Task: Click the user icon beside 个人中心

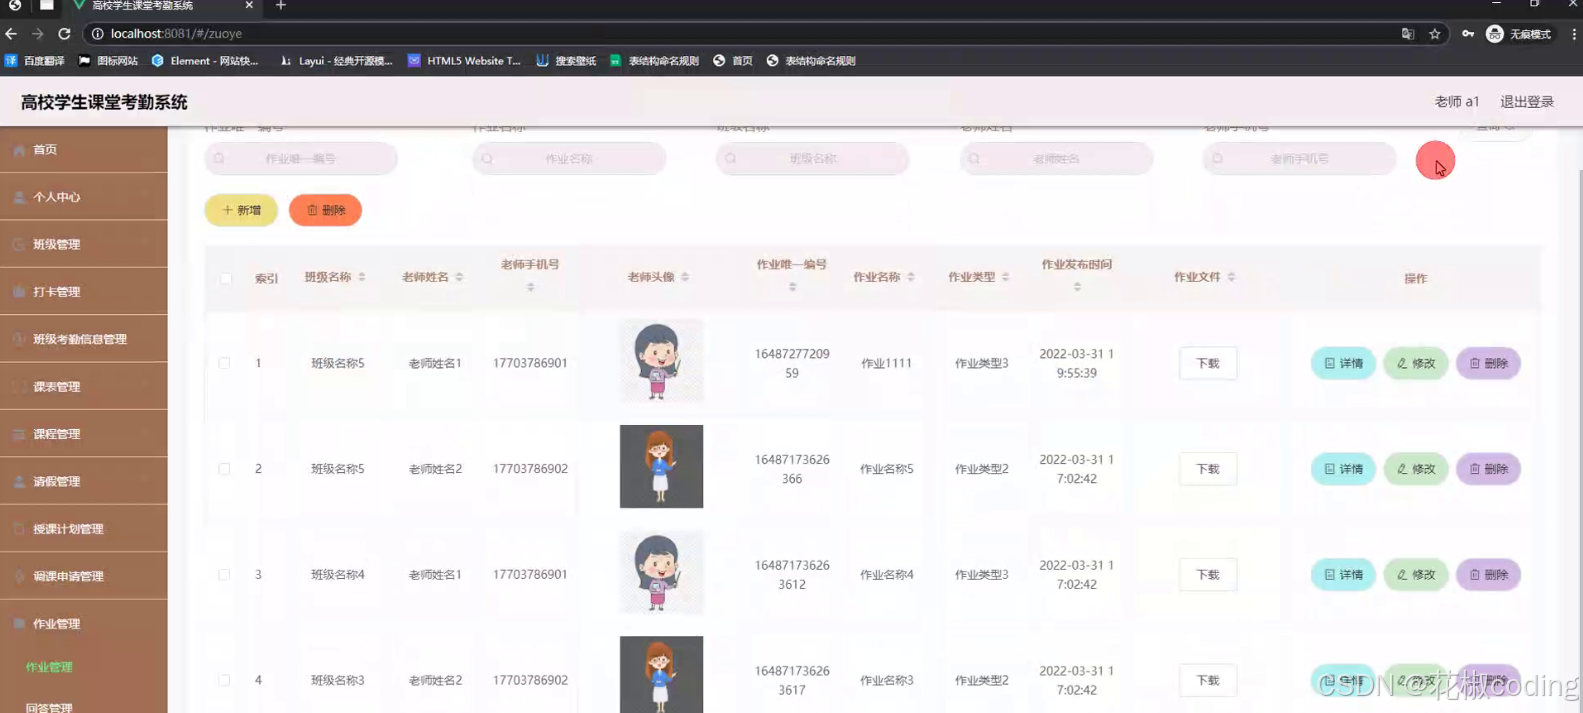Action: pos(19,197)
